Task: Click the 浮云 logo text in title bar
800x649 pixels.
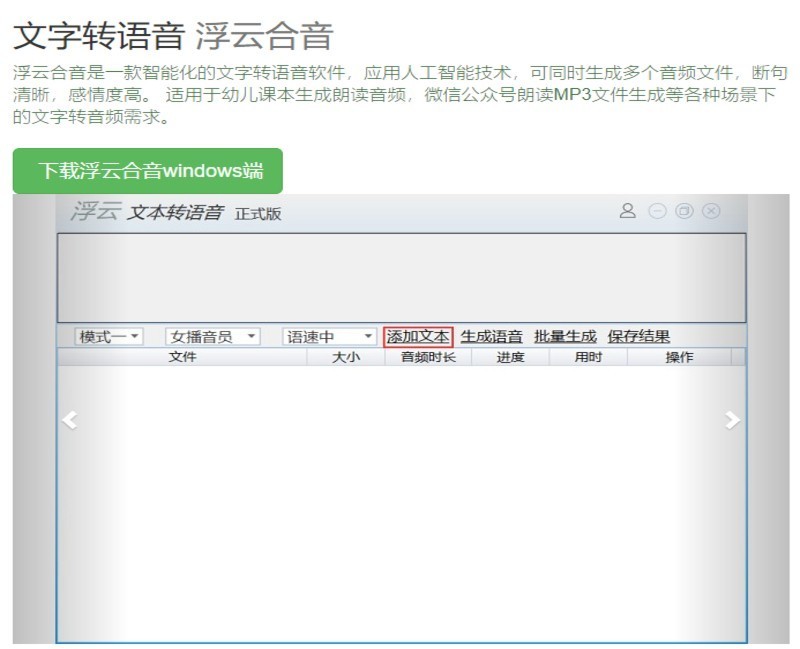Action: (96, 211)
